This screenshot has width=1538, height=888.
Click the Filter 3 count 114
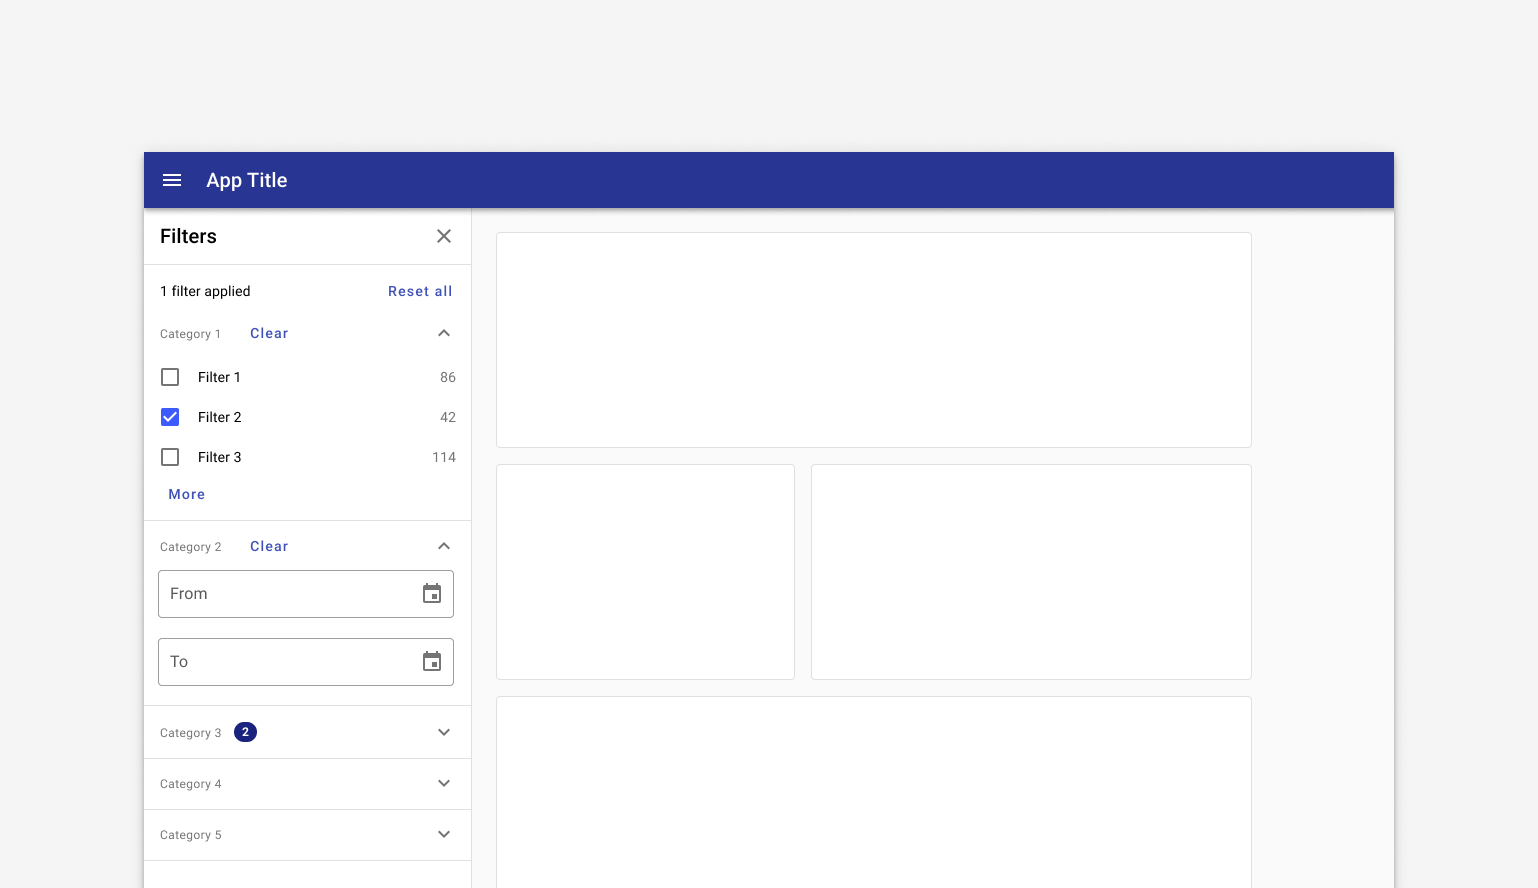[x=444, y=457]
